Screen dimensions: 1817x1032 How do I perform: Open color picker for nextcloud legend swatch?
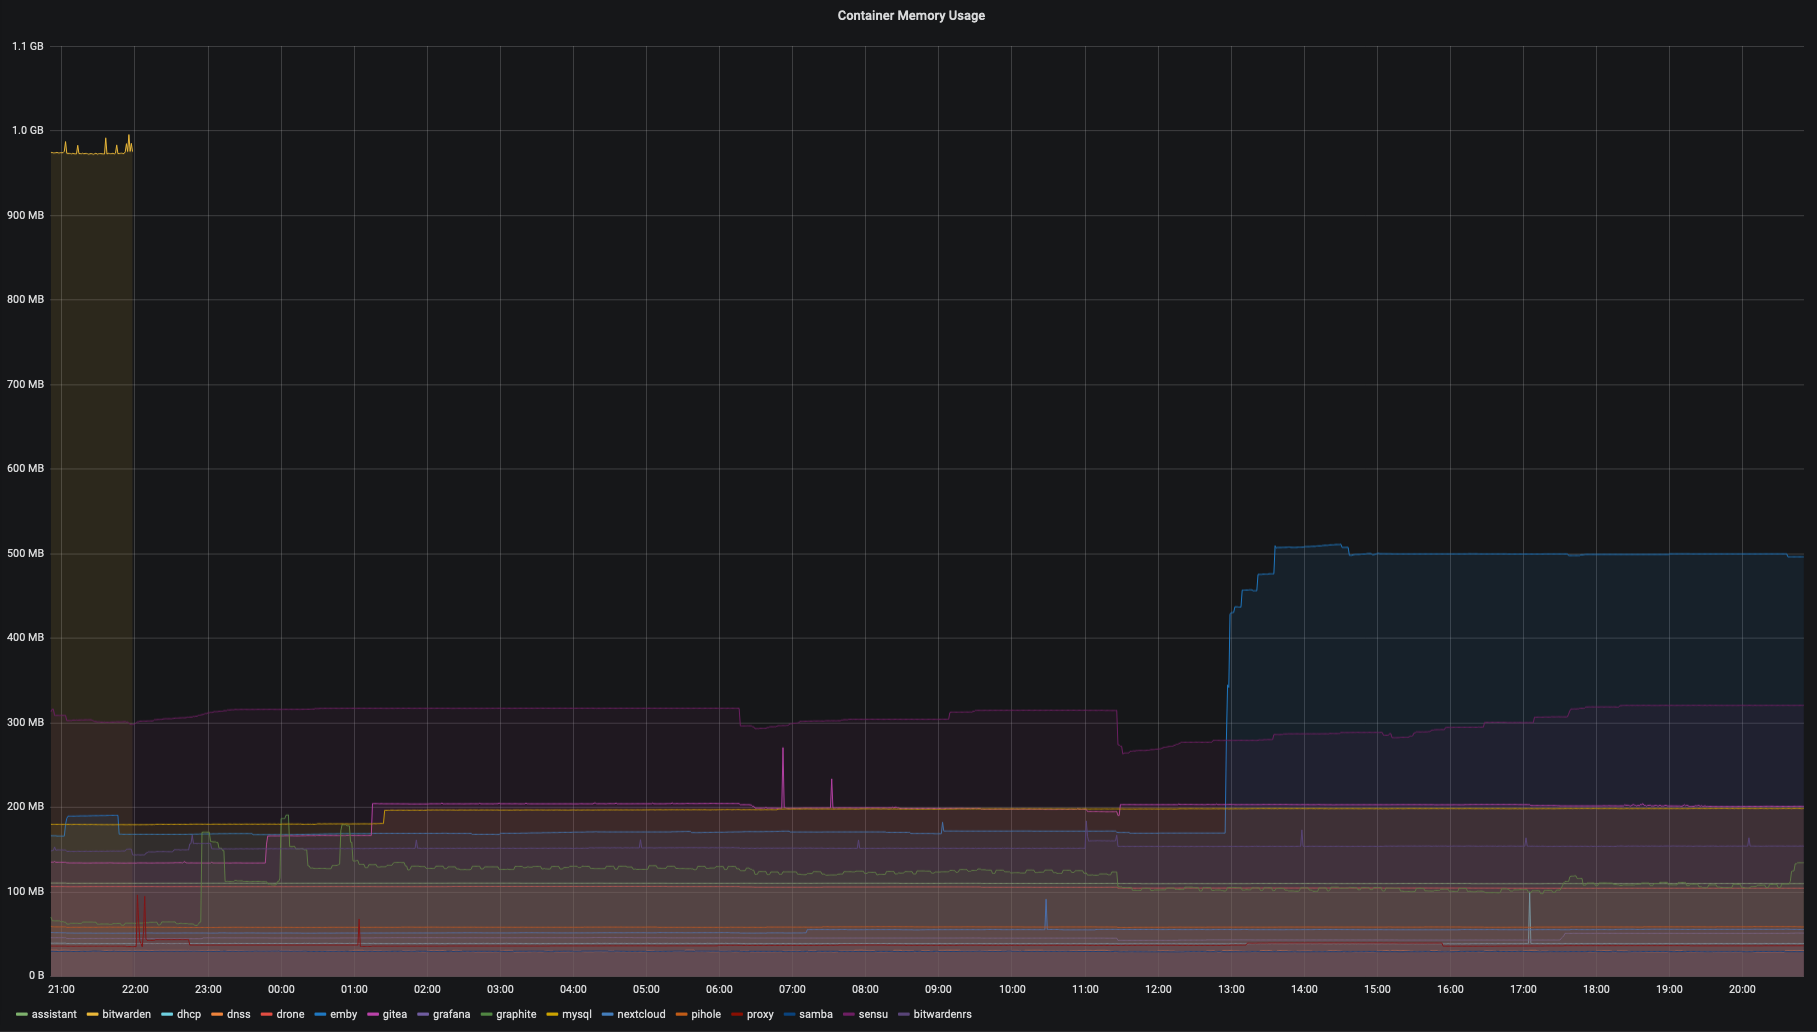608,1014
